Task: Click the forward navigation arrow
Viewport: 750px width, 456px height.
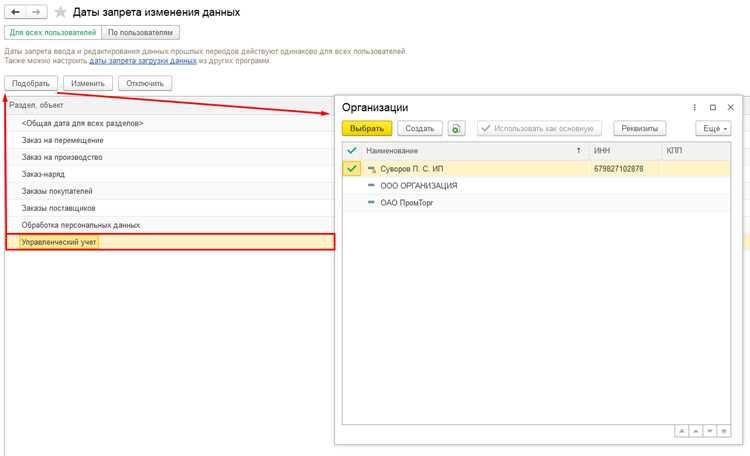Action: click(36, 12)
